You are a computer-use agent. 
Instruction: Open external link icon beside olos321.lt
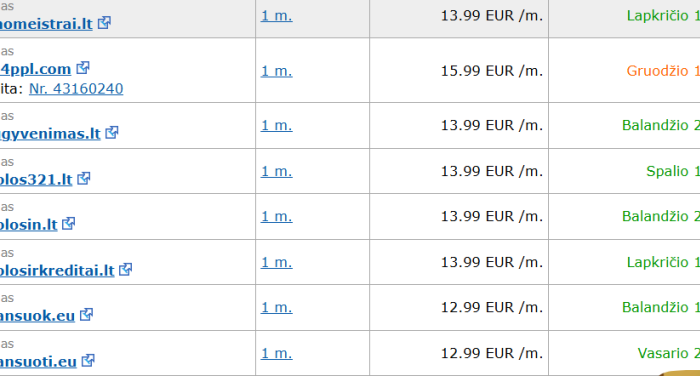(83, 179)
